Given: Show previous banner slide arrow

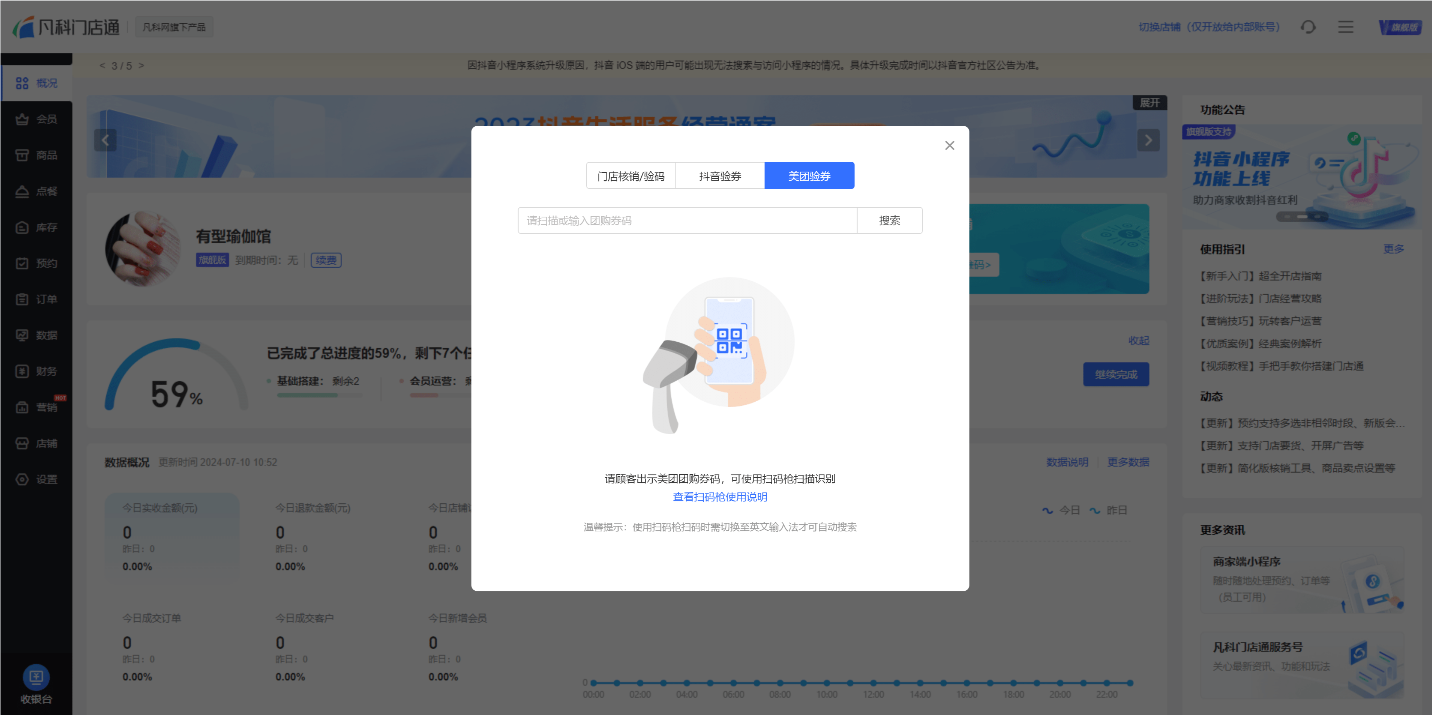Looking at the screenshot, I should 106,140.
